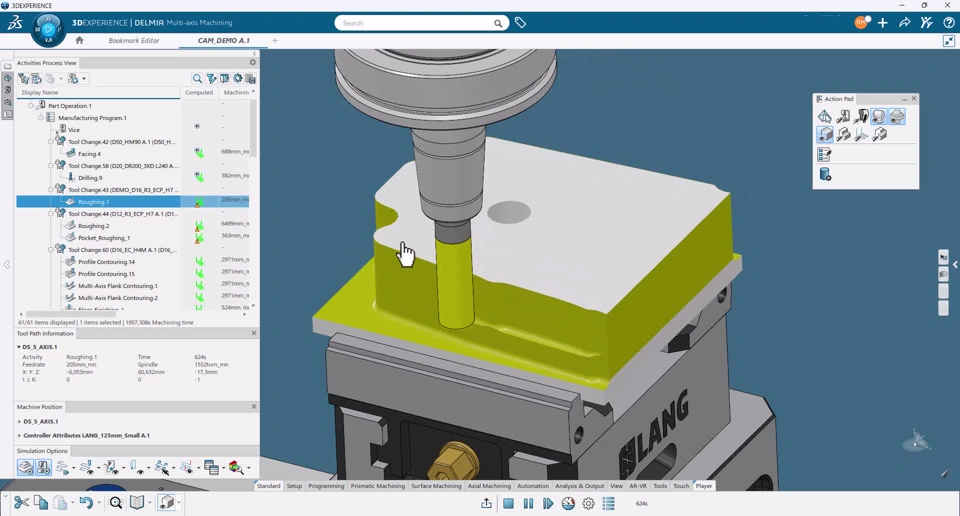Select the Surface Machining tab
960x516 pixels.
(x=436, y=486)
